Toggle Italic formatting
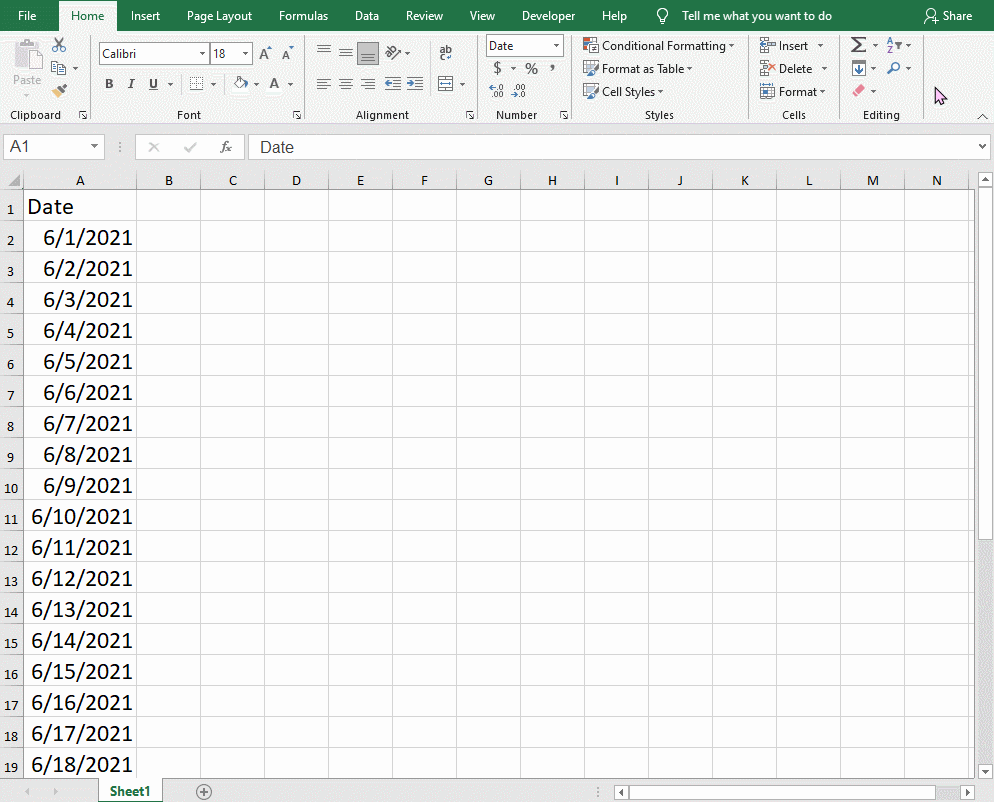The width and height of the screenshot is (994, 802). [131, 84]
